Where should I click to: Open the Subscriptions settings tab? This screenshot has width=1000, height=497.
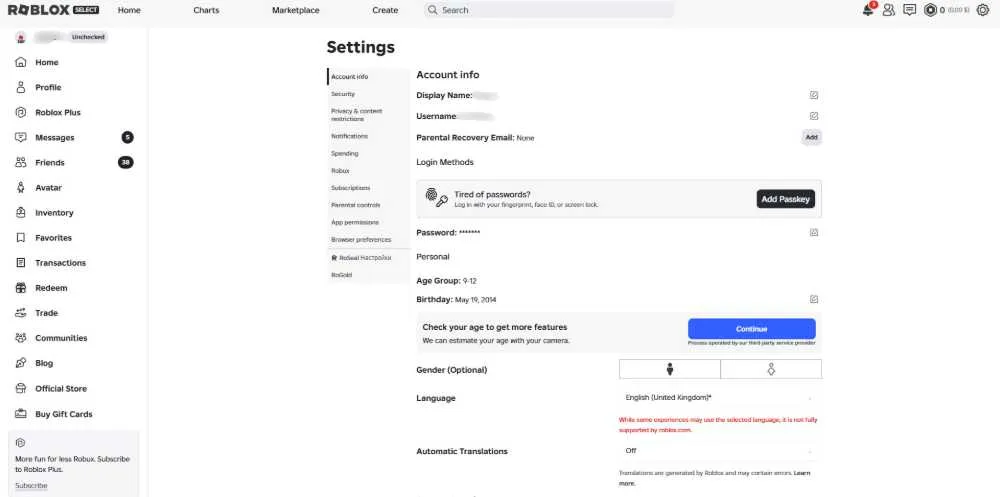(368, 188)
